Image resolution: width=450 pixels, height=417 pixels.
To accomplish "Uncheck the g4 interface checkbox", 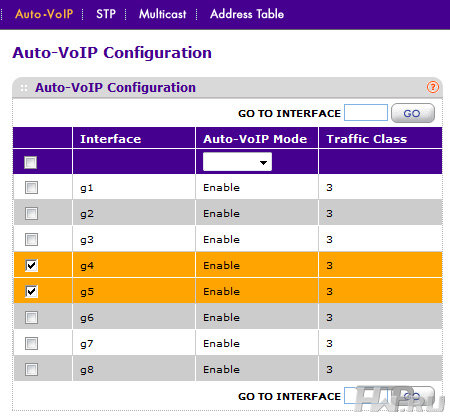I will tap(31, 265).
